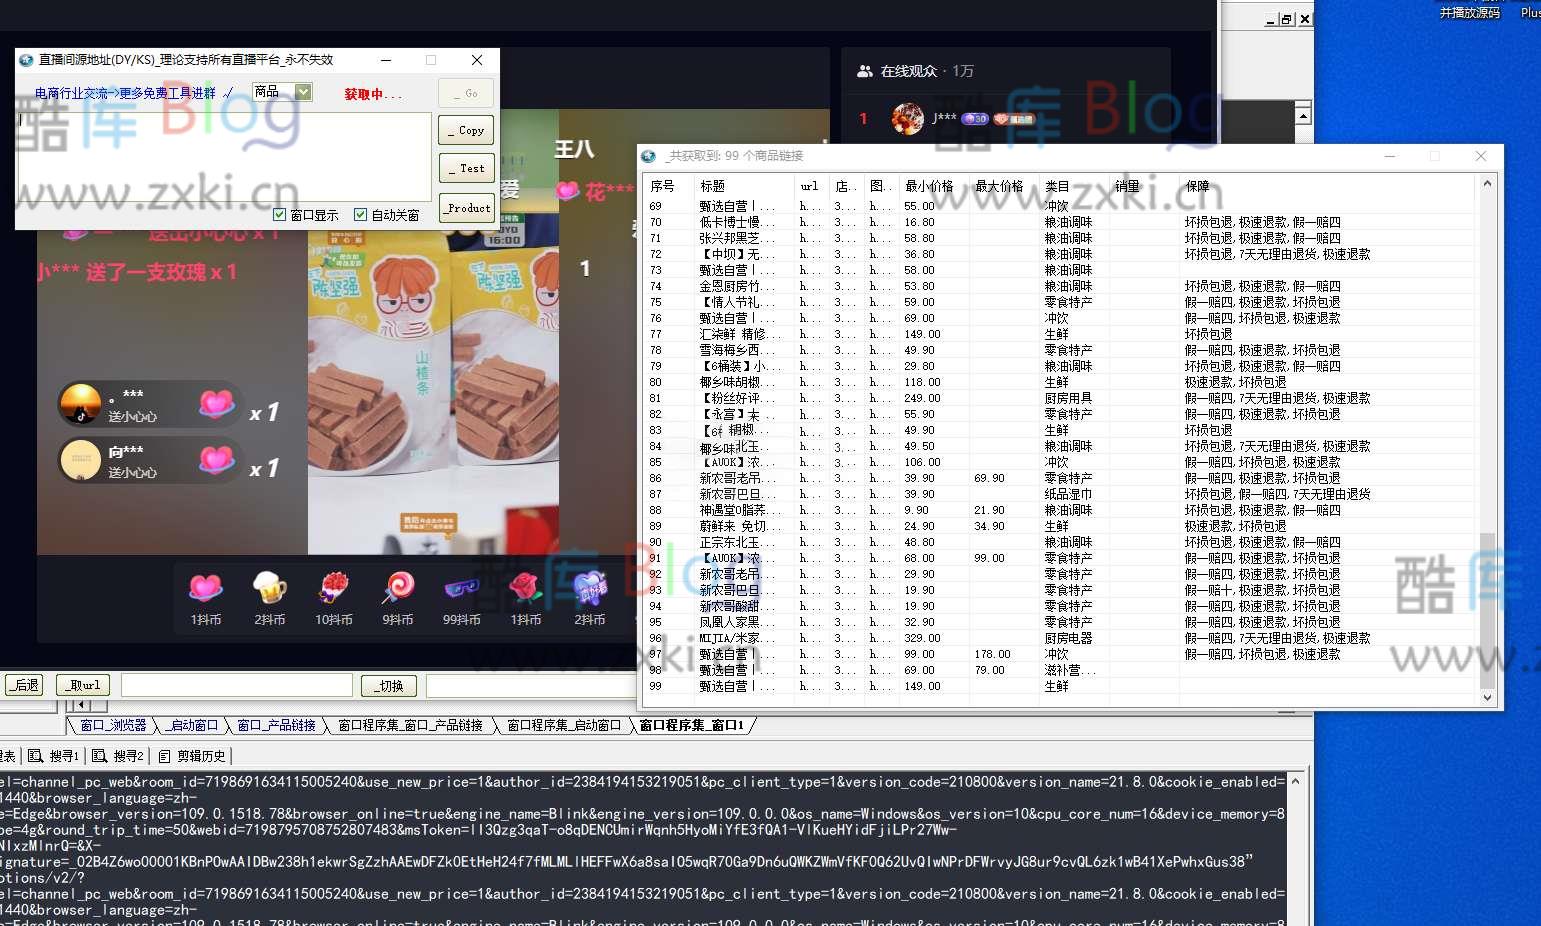Image resolution: width=1541 pixels, height=926 pixels.
Task: Switch to the 窗口_浏览器 tab
Action: tap(112, 725)
